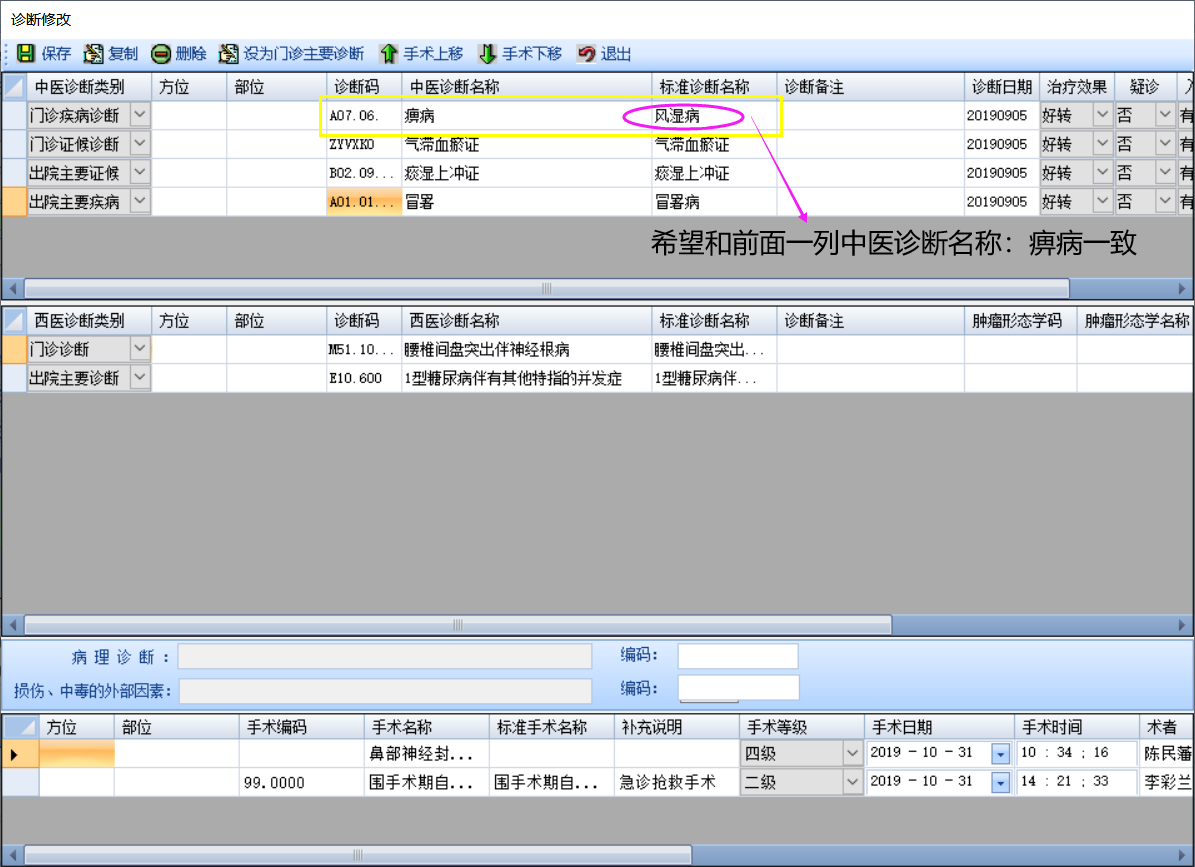Click right scroll arrow of TCM grid
The height and width of the screenshot is (867, 1195).
[x=1182, y=289]
